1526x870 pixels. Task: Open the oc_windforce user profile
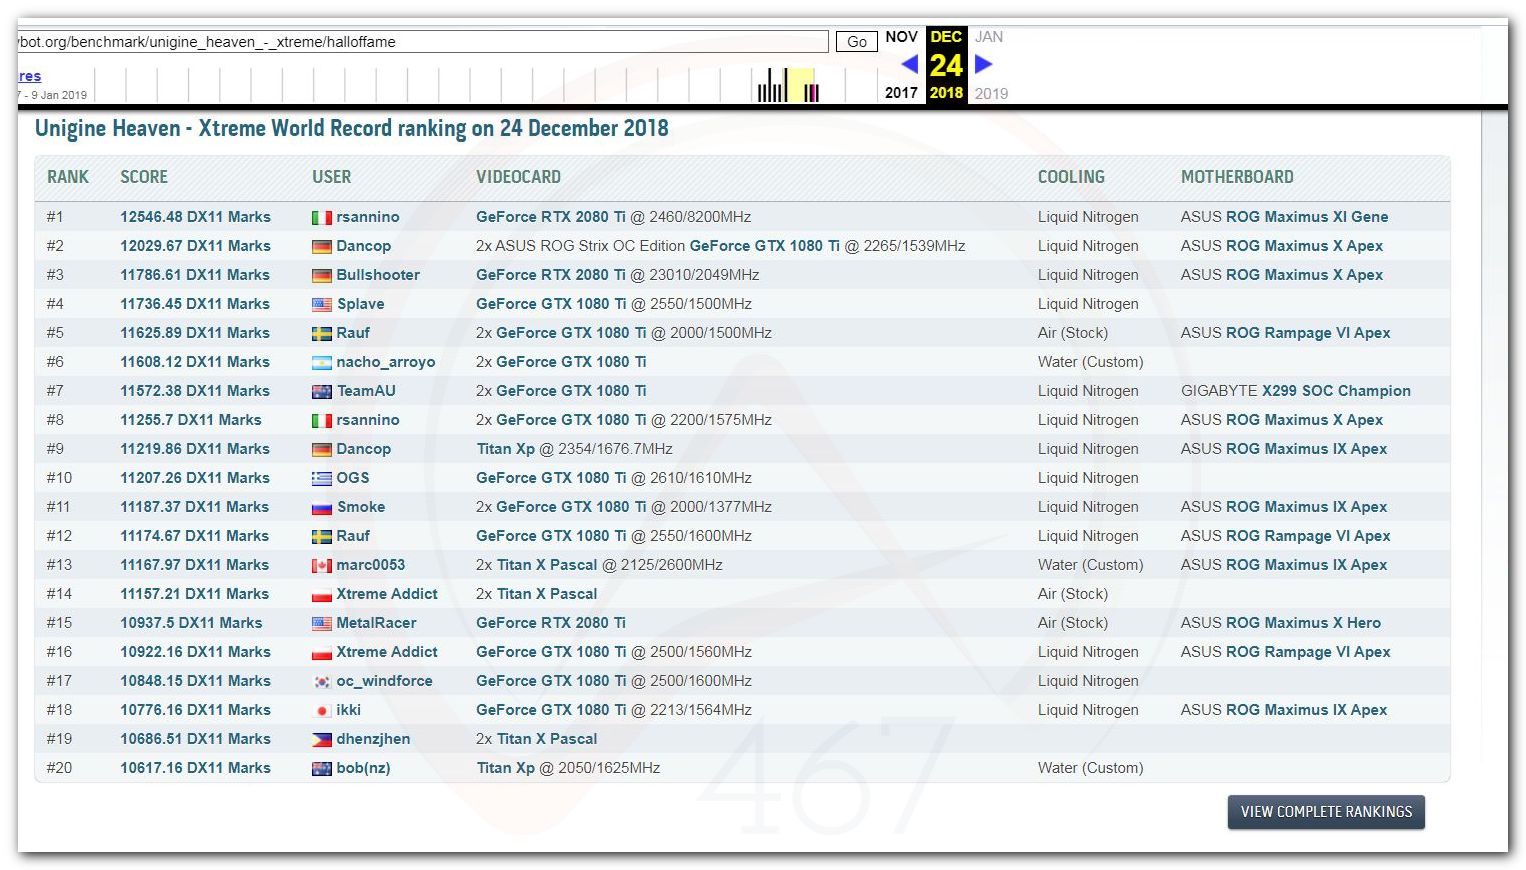[x=385, y=681]
